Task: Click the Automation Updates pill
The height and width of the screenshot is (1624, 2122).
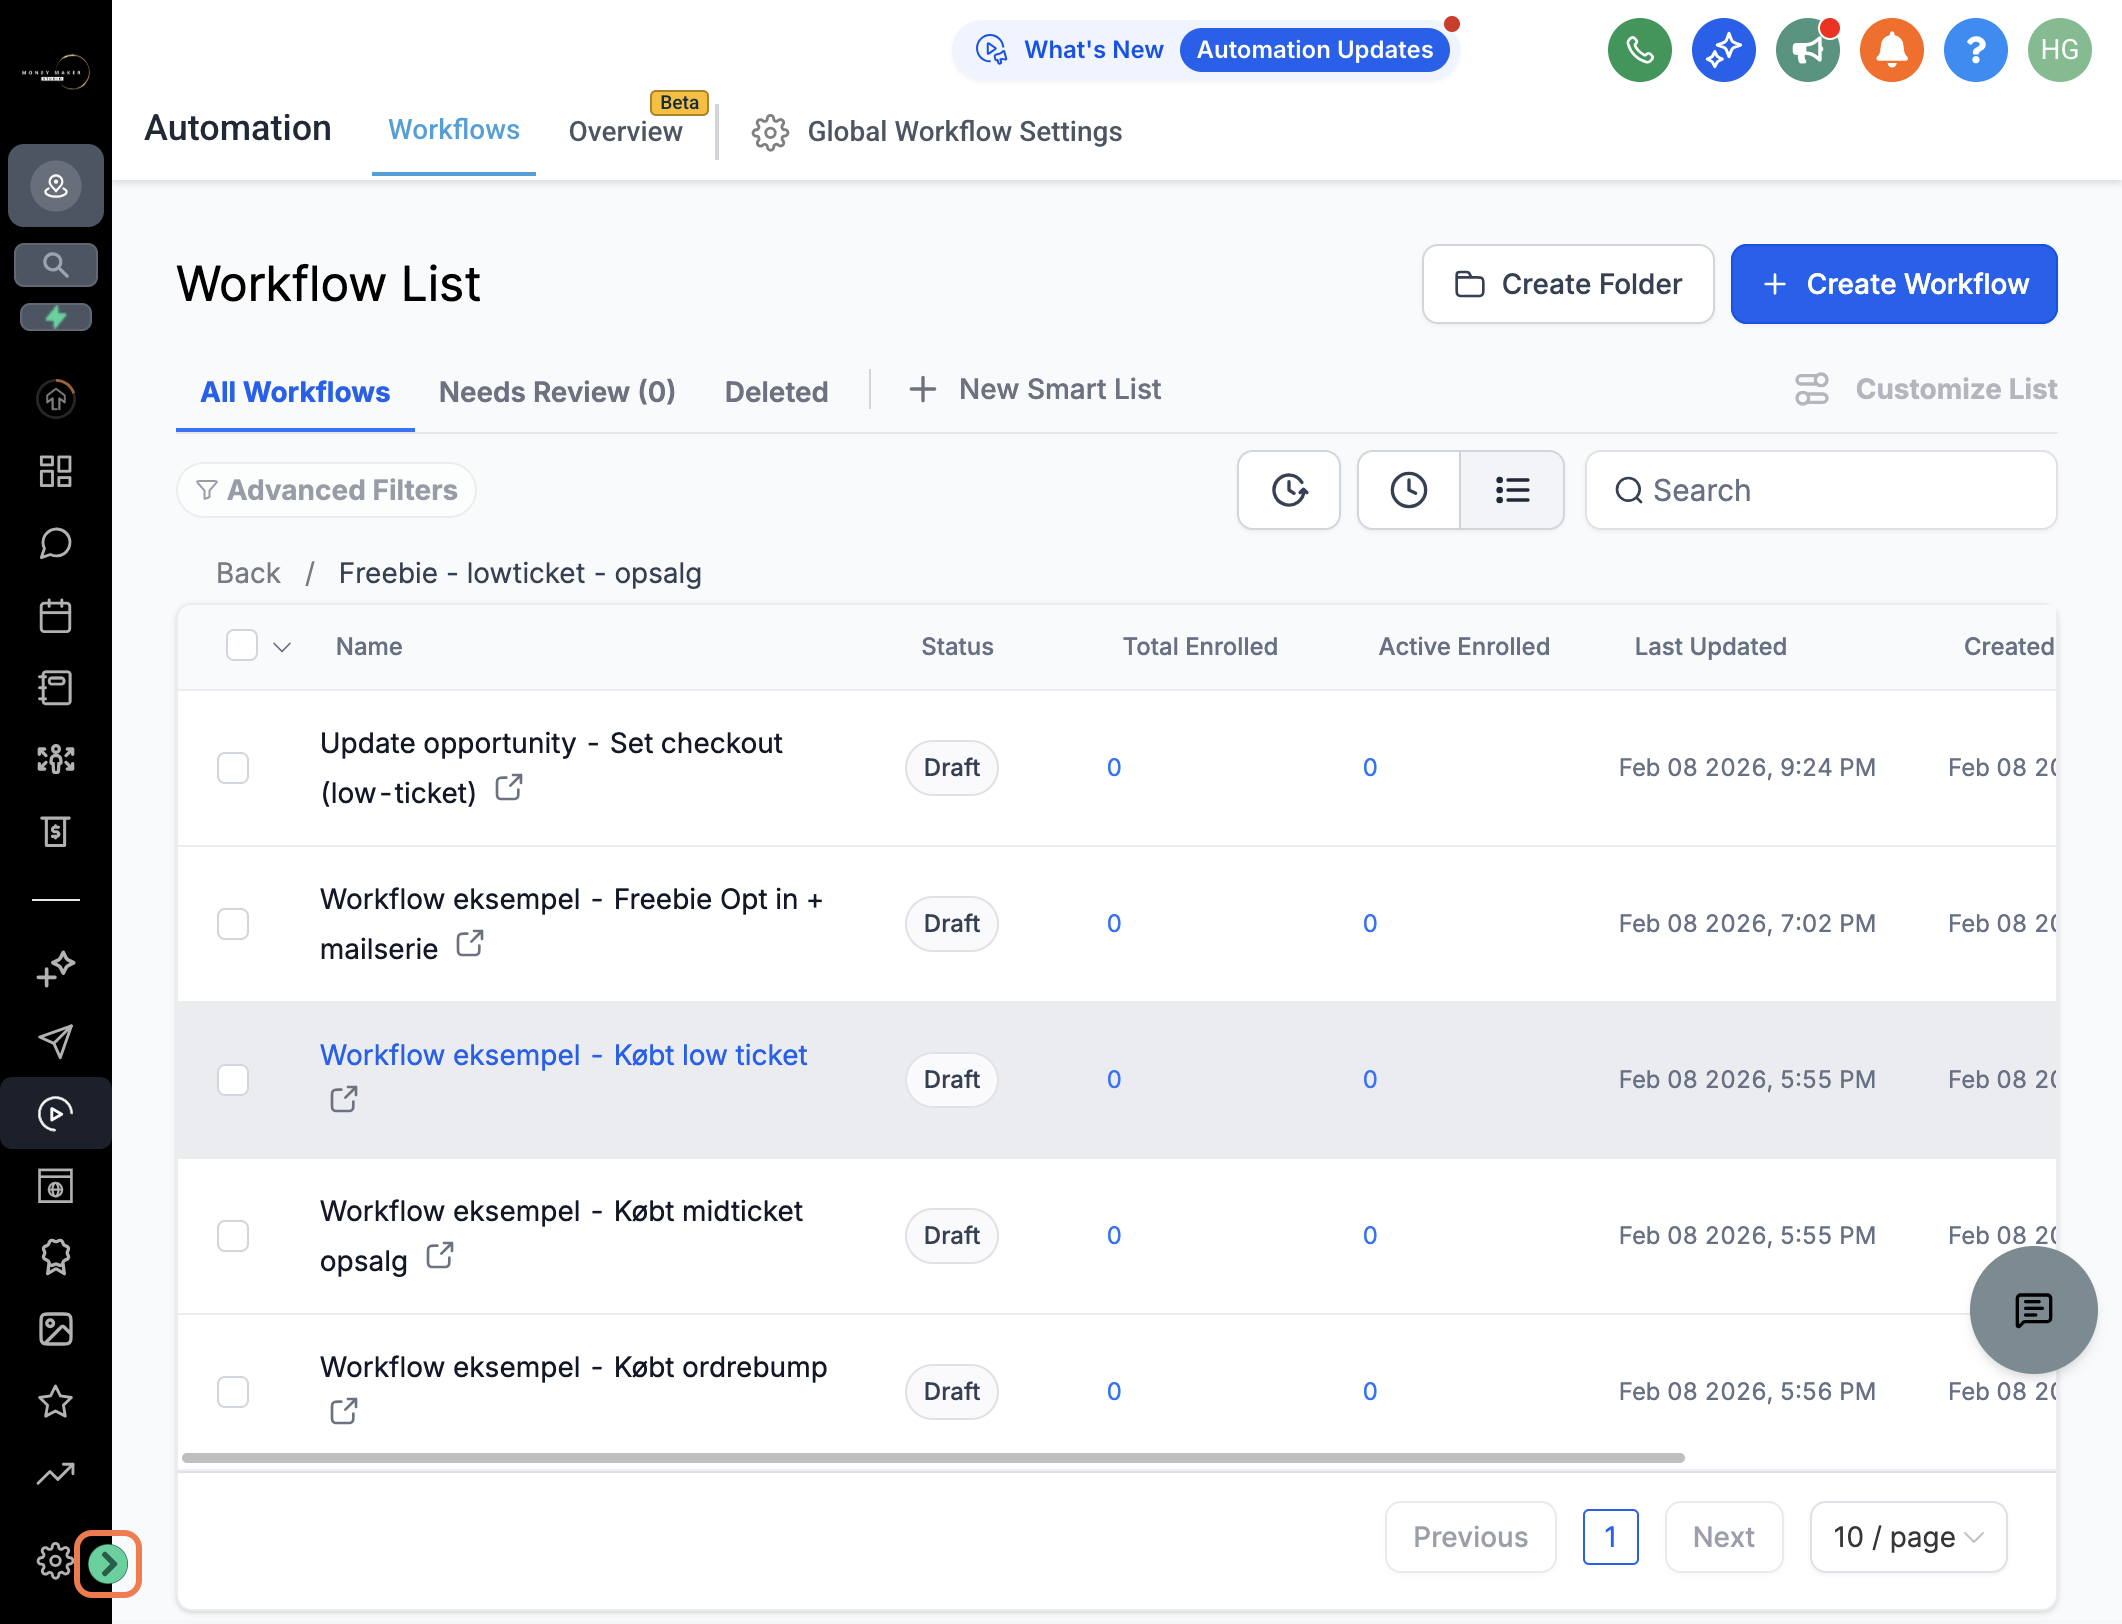Action: [1315, 50]
